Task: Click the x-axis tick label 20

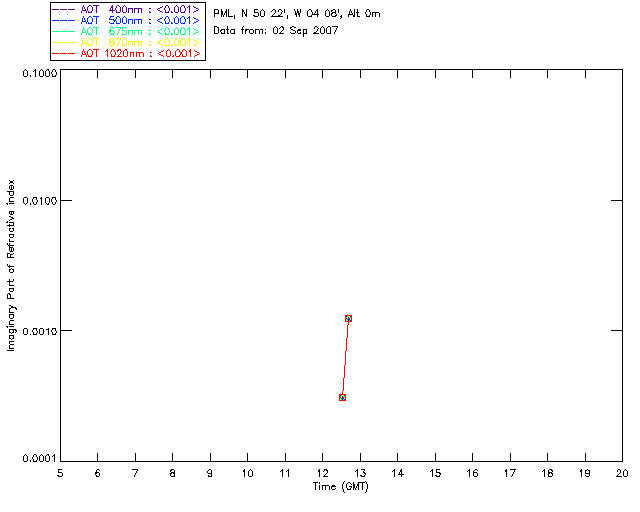Action: point(622,473)
